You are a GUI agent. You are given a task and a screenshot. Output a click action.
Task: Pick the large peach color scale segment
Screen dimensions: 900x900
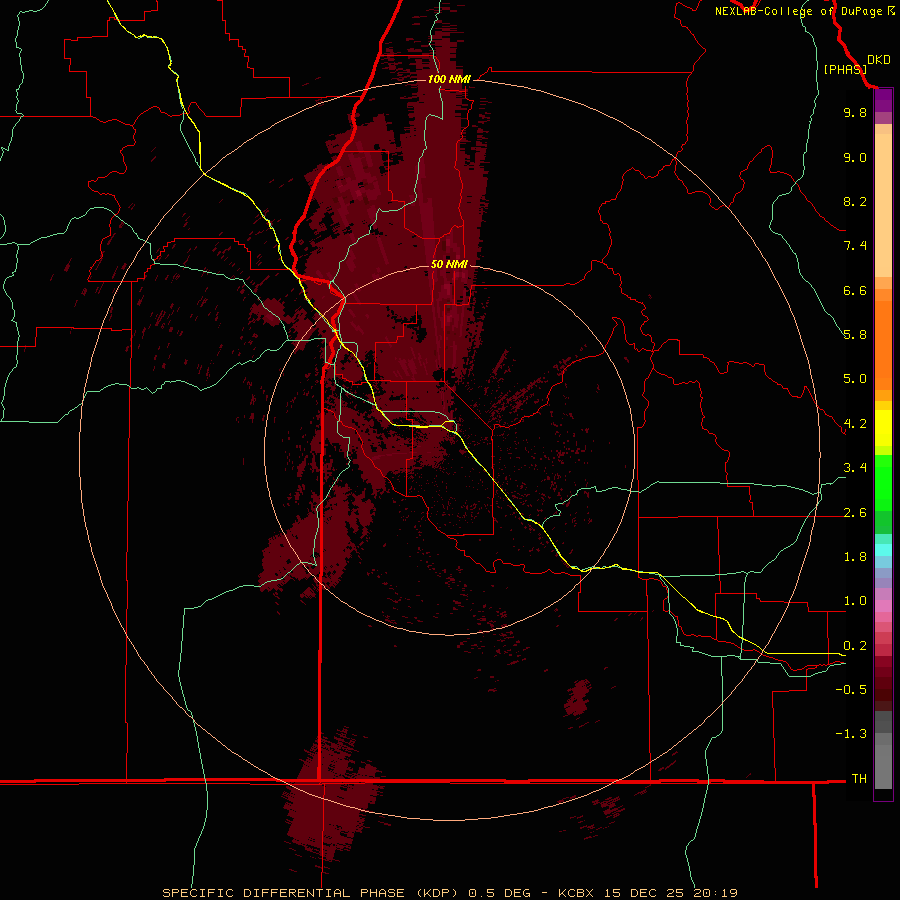[x=883, y=205]
